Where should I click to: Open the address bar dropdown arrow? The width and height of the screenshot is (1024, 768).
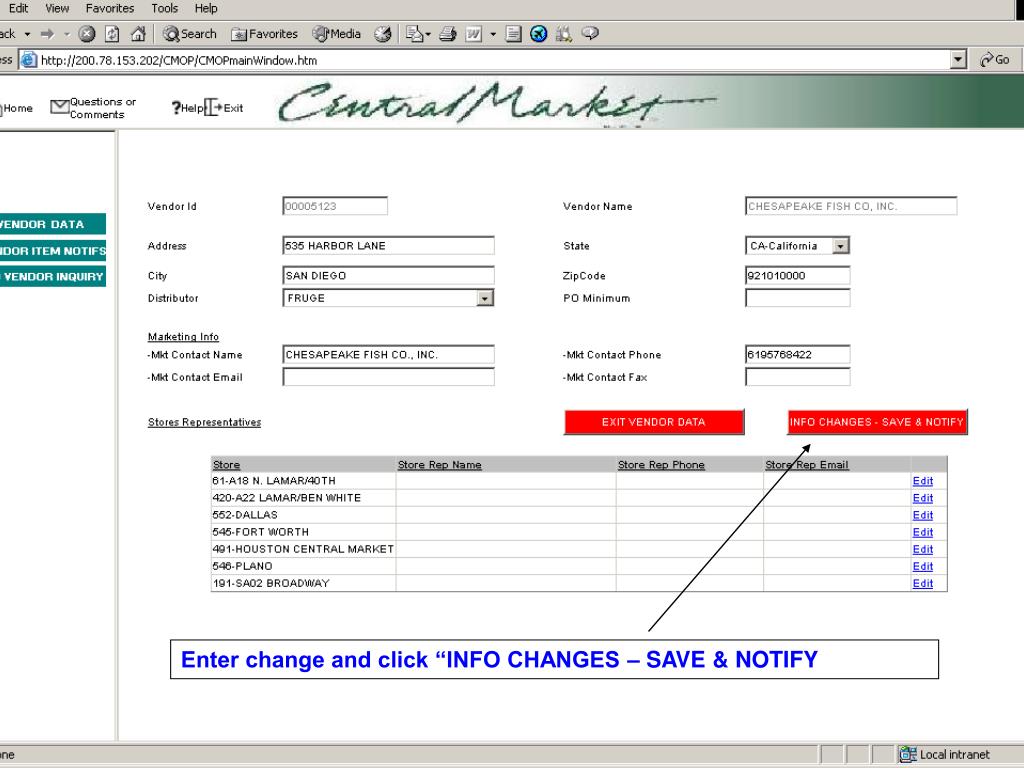click(958, 60)
